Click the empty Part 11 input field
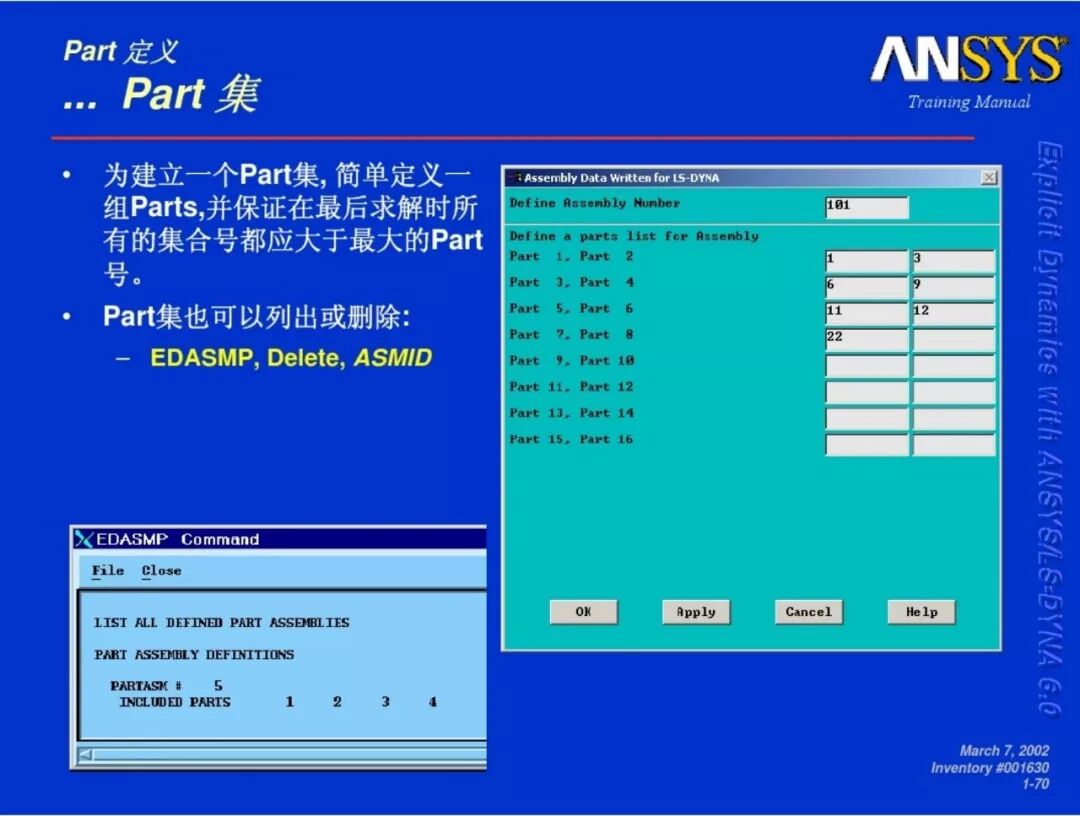The height and width of the screenshot is (816, 1080). tap(867, 390)
